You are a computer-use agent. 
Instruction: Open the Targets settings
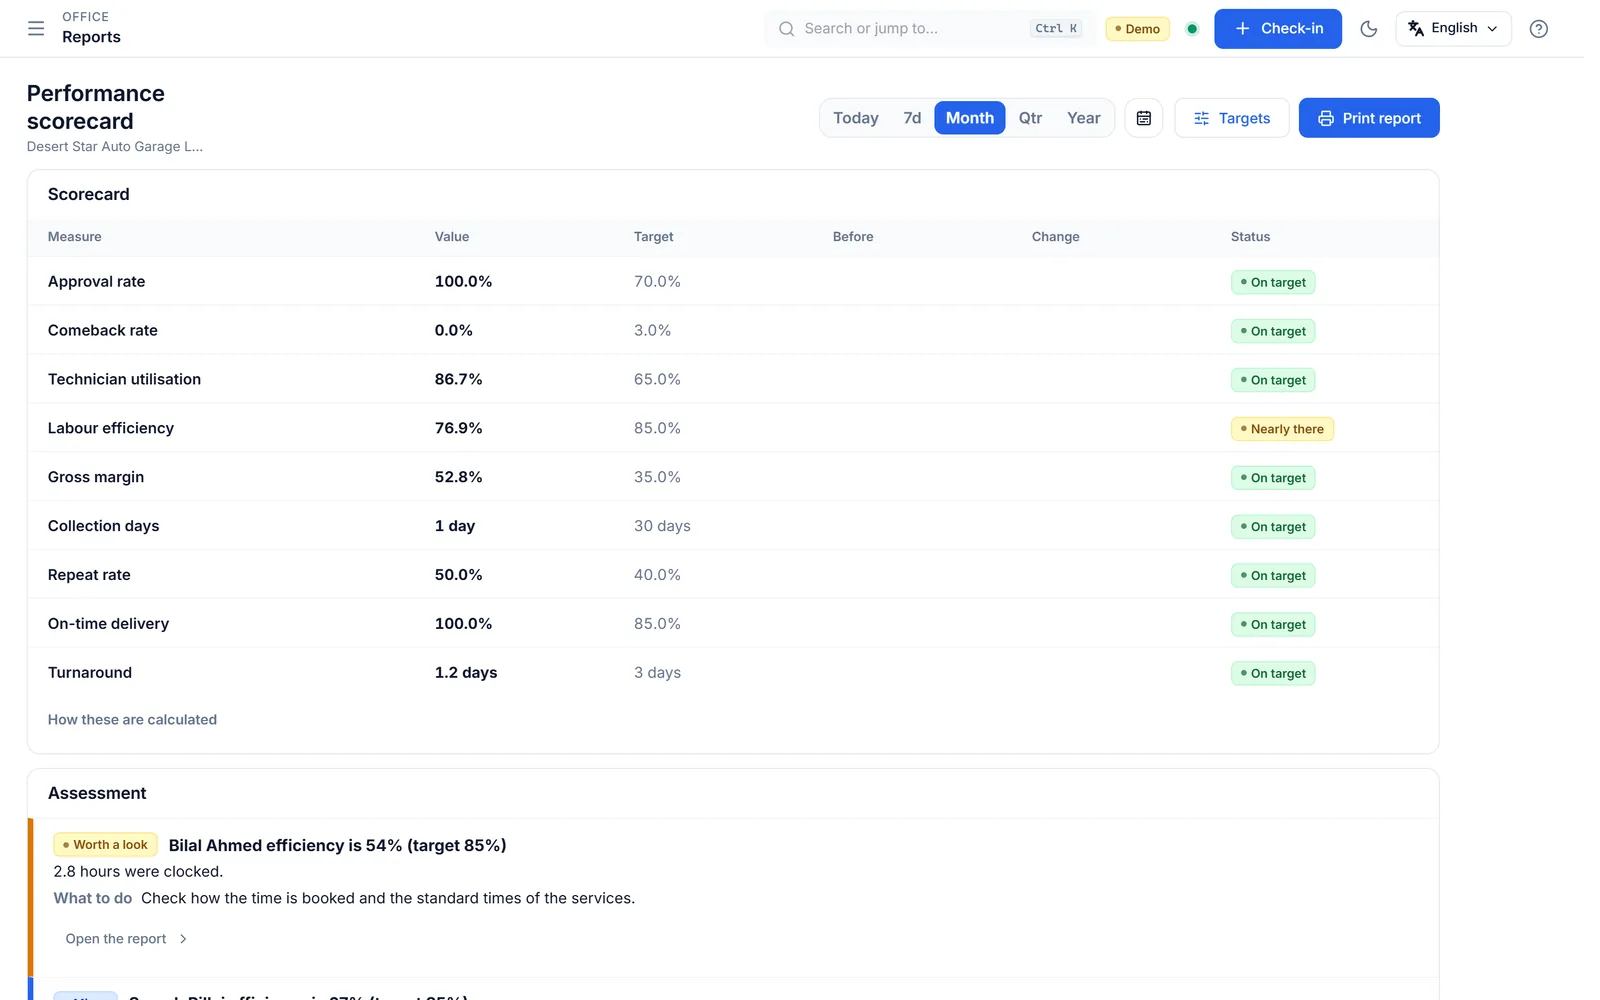click(x=1232, y=118)
